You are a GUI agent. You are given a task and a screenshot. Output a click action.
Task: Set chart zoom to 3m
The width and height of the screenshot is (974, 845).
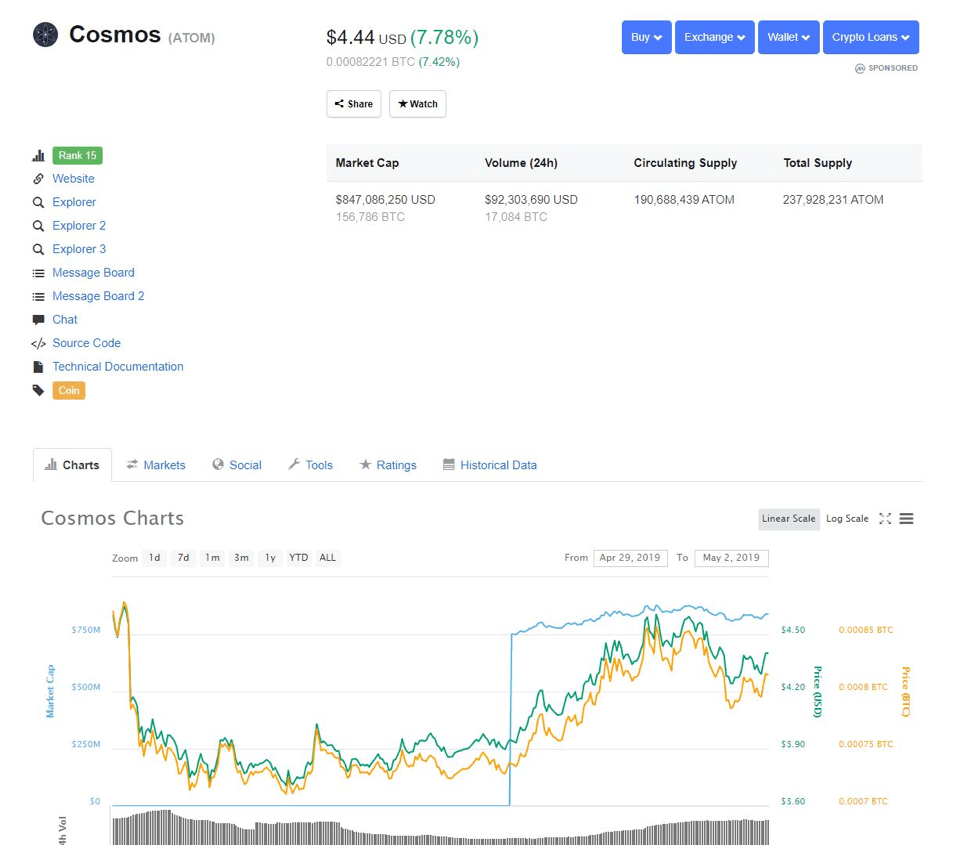point(241,558)
